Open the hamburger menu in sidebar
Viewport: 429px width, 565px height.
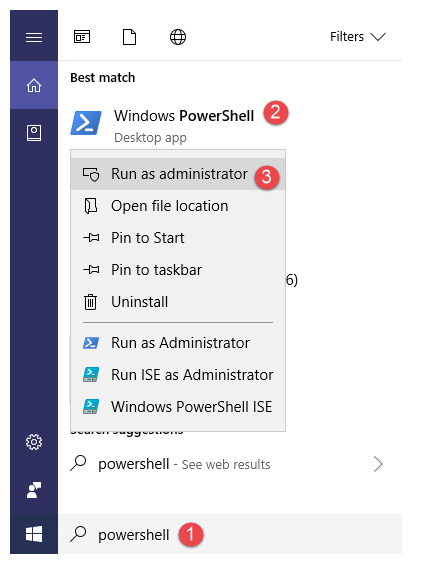[34, 37]
